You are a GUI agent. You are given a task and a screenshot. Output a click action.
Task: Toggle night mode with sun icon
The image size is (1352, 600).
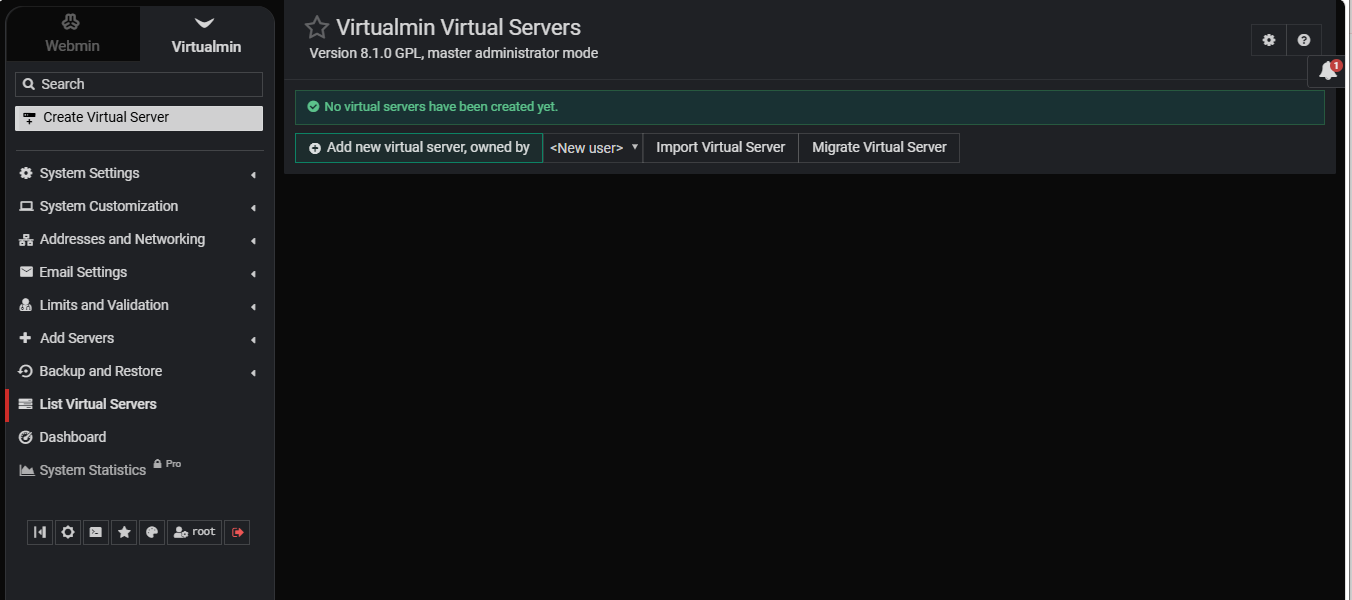(x=68, y=533)
